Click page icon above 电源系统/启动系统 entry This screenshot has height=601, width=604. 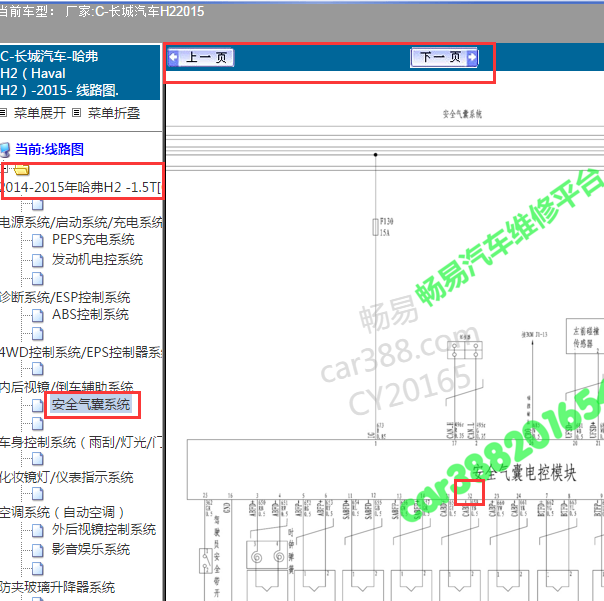tap(37, 205)
